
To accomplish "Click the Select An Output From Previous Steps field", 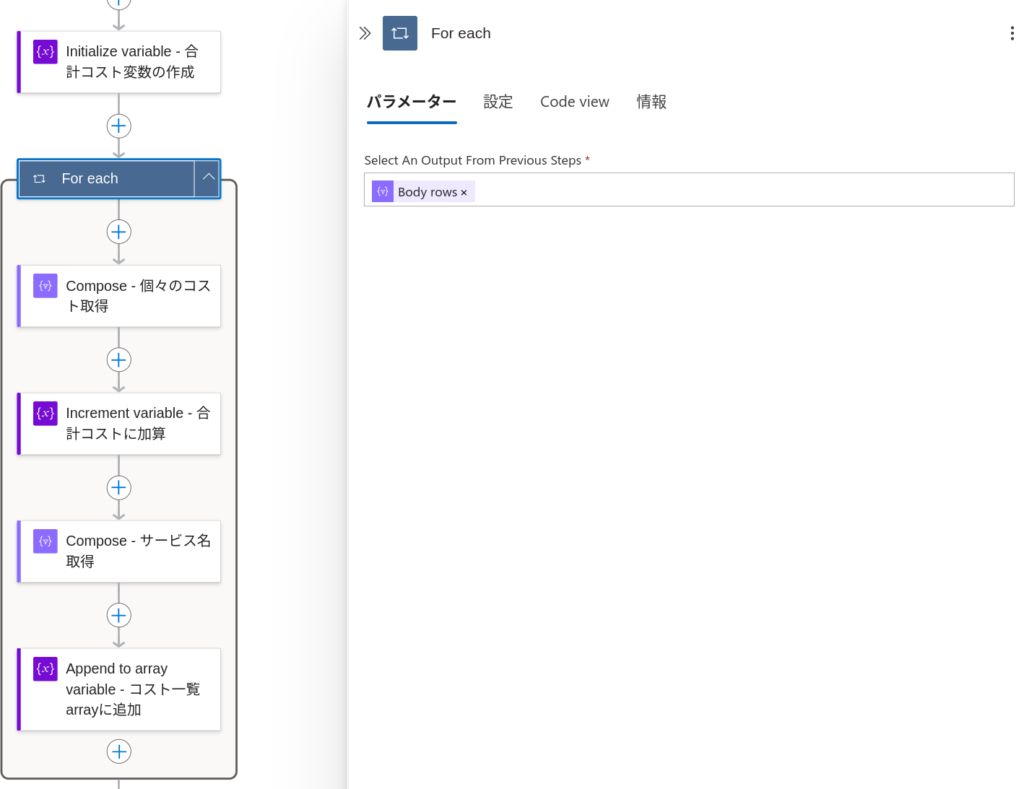I will 689,190.
